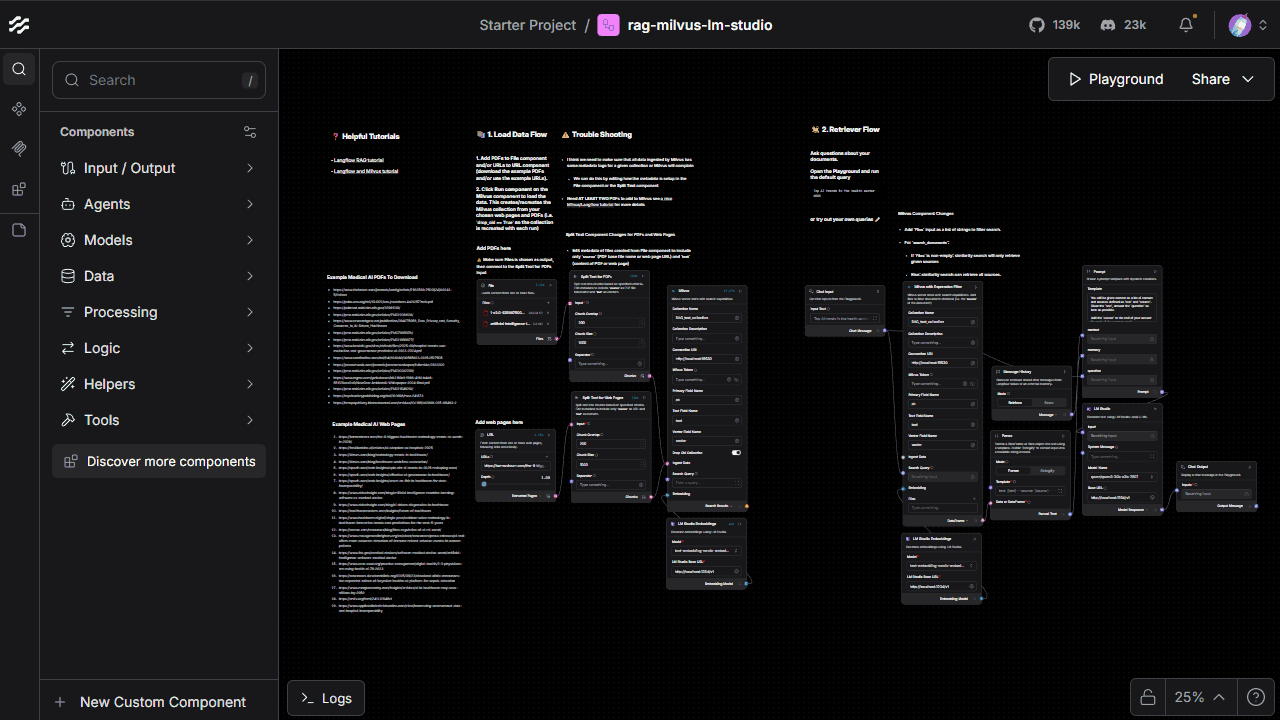Viewport: 1280px width, 720px height.
Task: Open the GitHub repository link
Action: click(x=1055, y=25)
